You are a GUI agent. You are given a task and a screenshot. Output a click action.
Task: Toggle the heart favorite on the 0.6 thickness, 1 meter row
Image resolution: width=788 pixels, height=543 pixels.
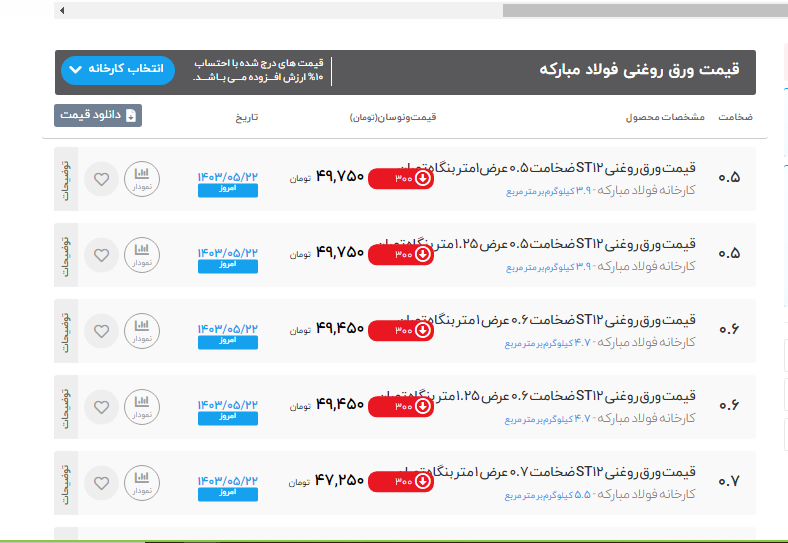(x=101, y=331)
